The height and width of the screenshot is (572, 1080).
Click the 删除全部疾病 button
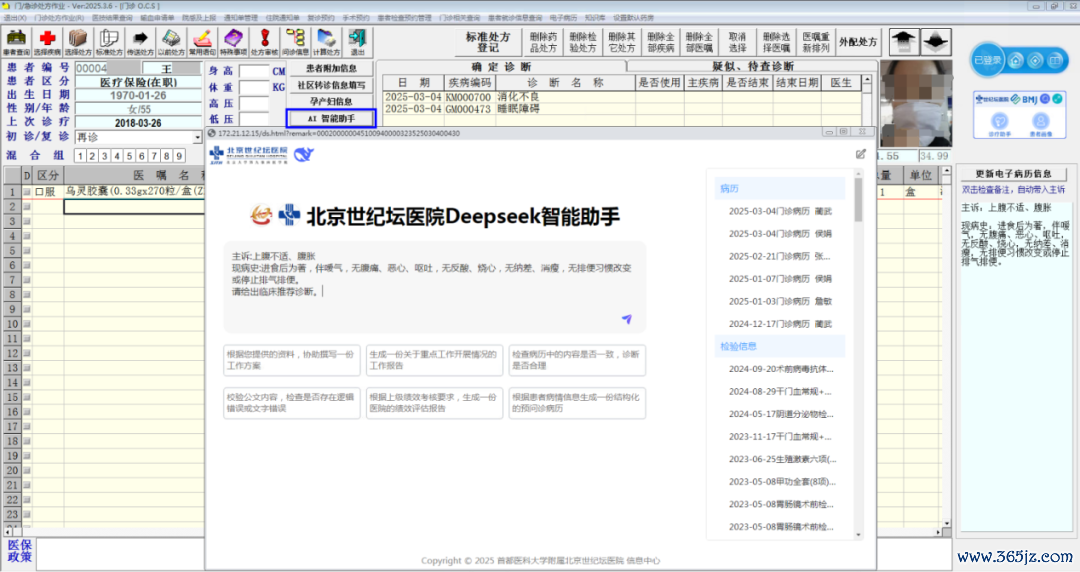(661, 43)
